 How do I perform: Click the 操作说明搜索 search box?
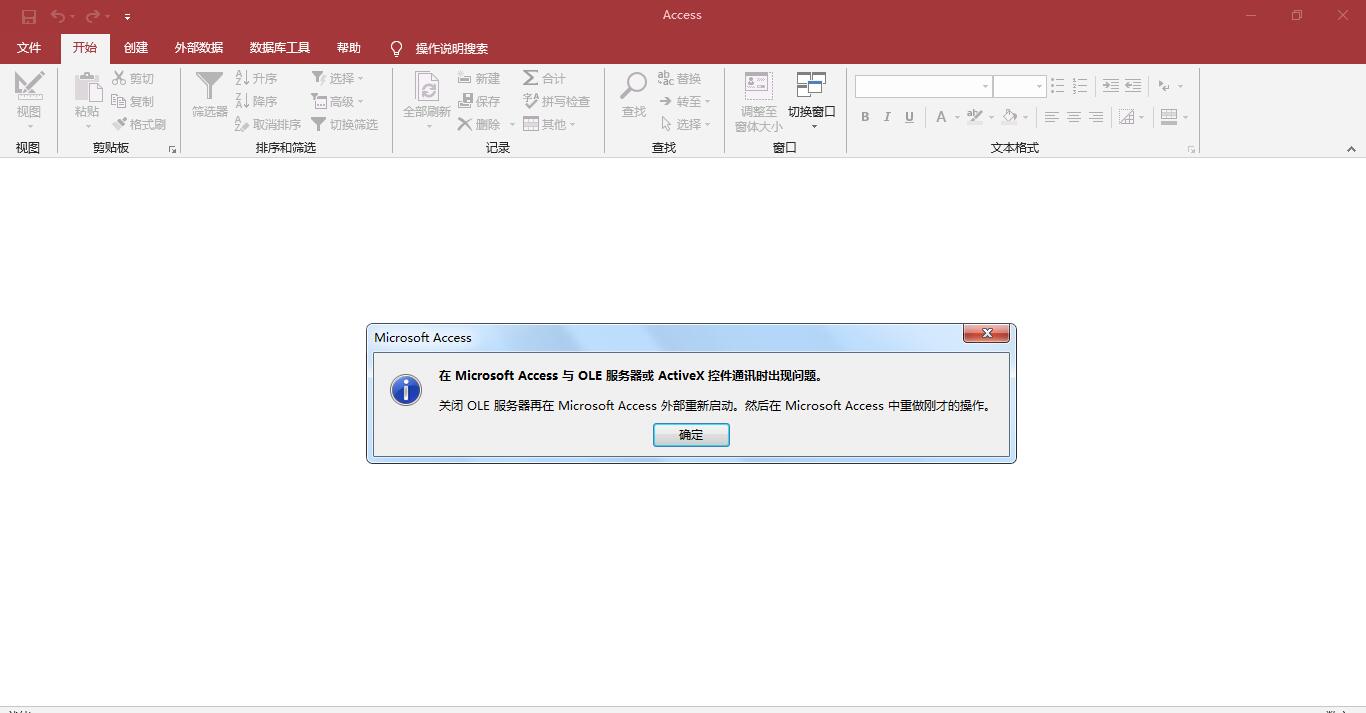[x=452, y=48]
